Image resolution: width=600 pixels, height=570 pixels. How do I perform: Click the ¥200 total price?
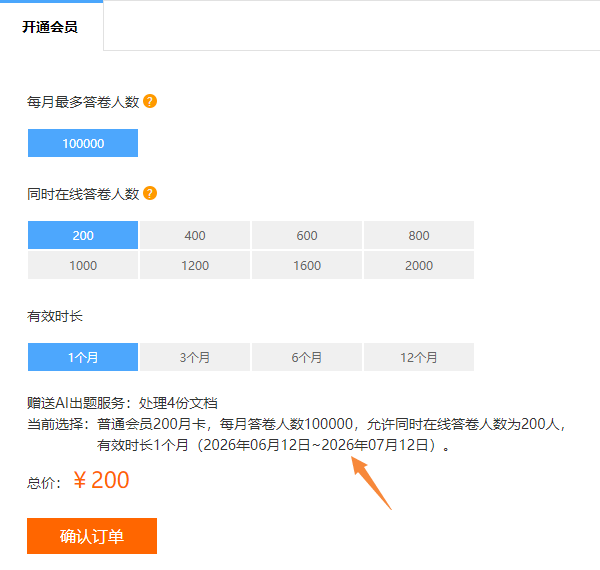click(101, 480)
